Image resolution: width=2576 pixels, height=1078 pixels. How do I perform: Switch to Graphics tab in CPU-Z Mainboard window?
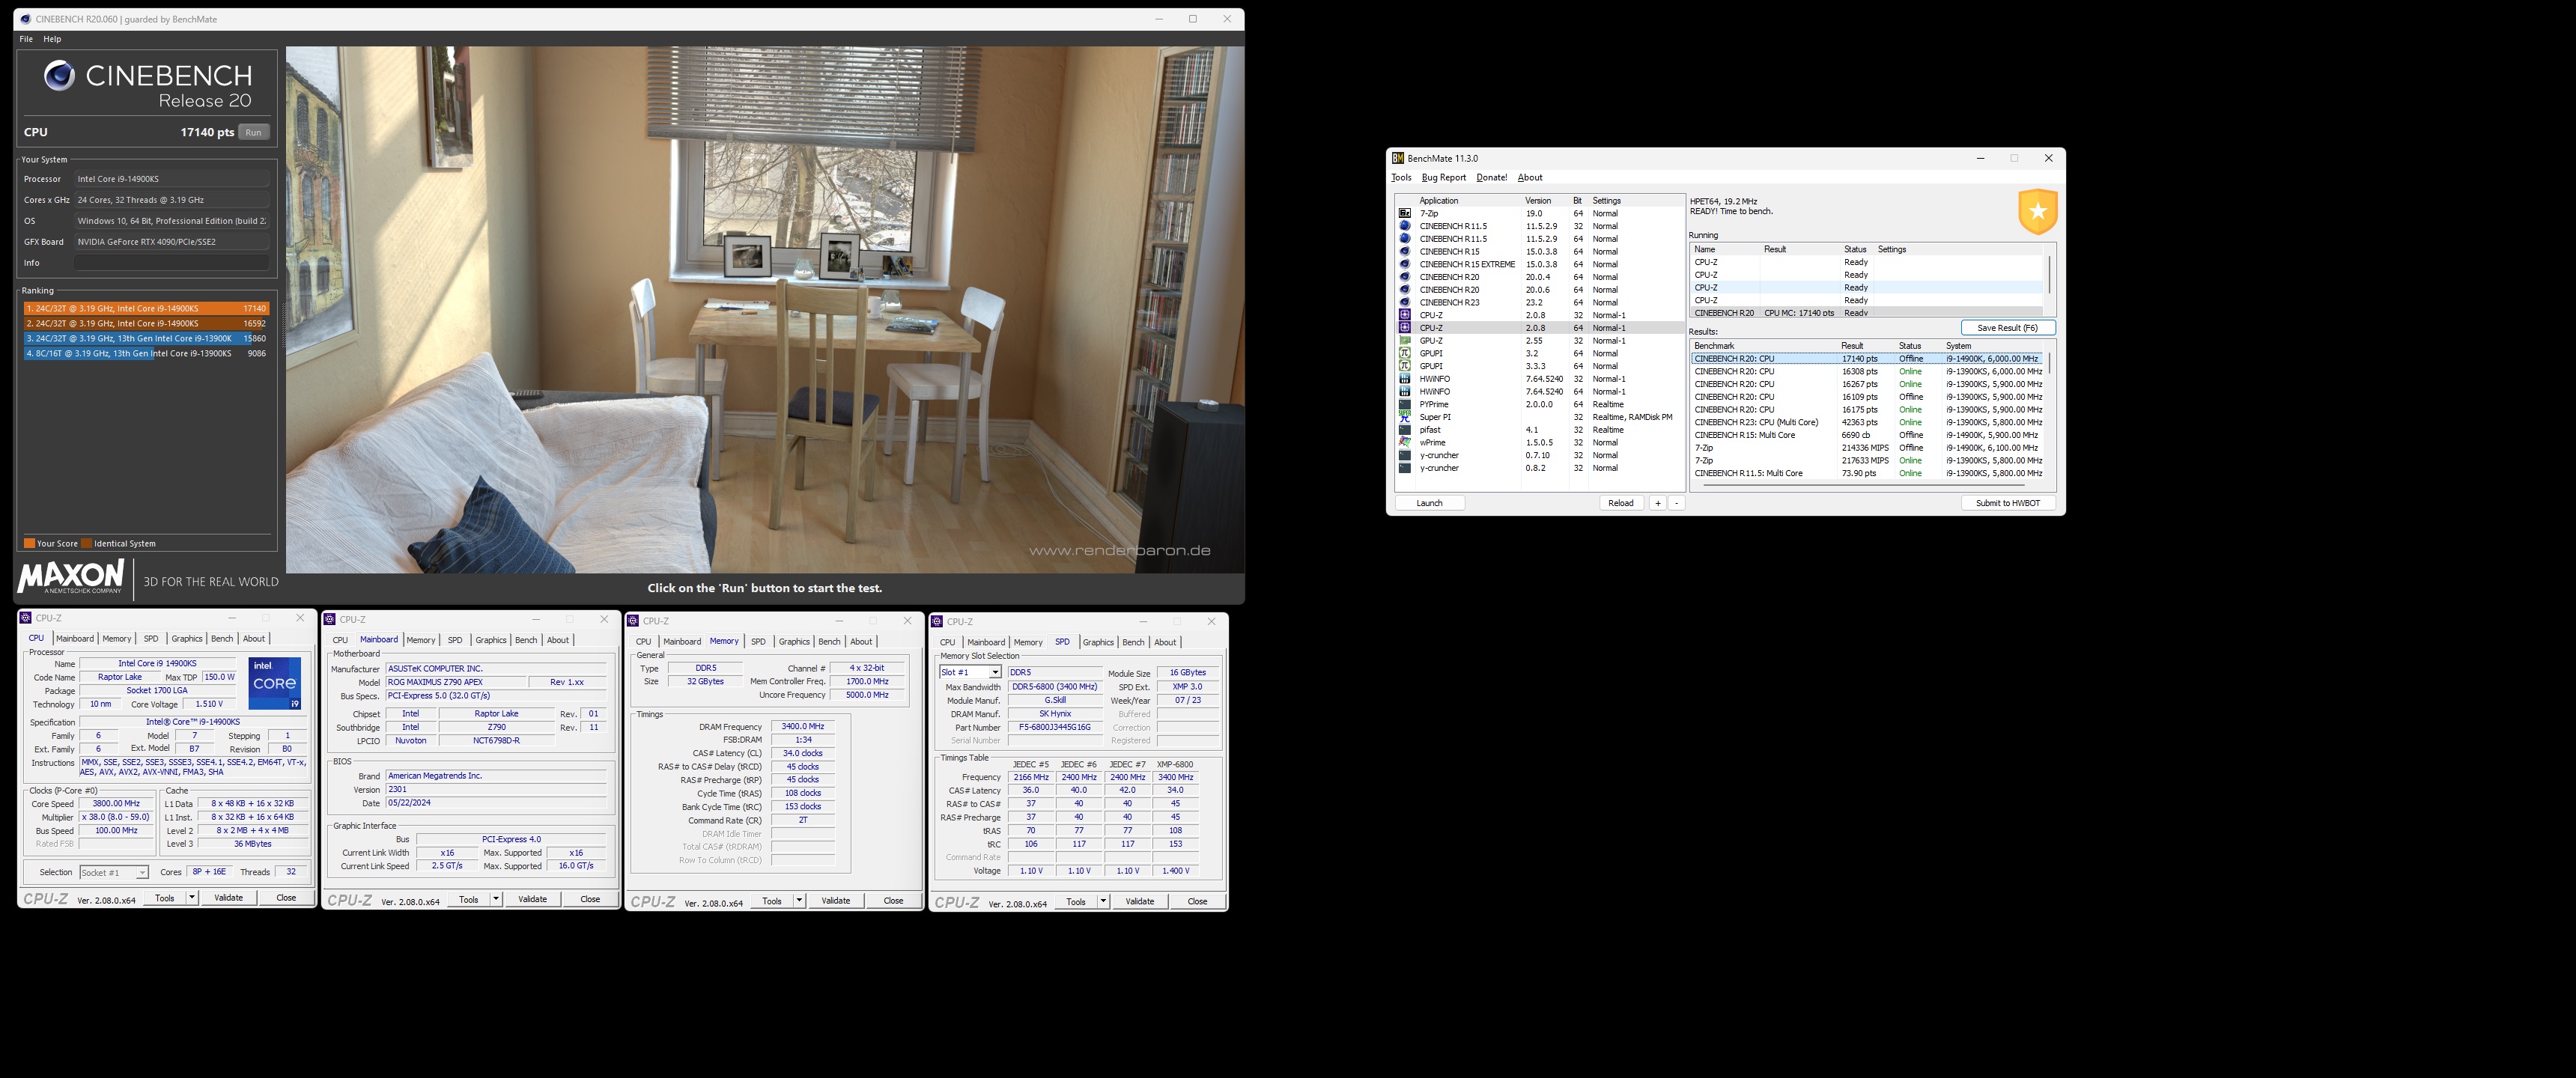click(491, 640)
